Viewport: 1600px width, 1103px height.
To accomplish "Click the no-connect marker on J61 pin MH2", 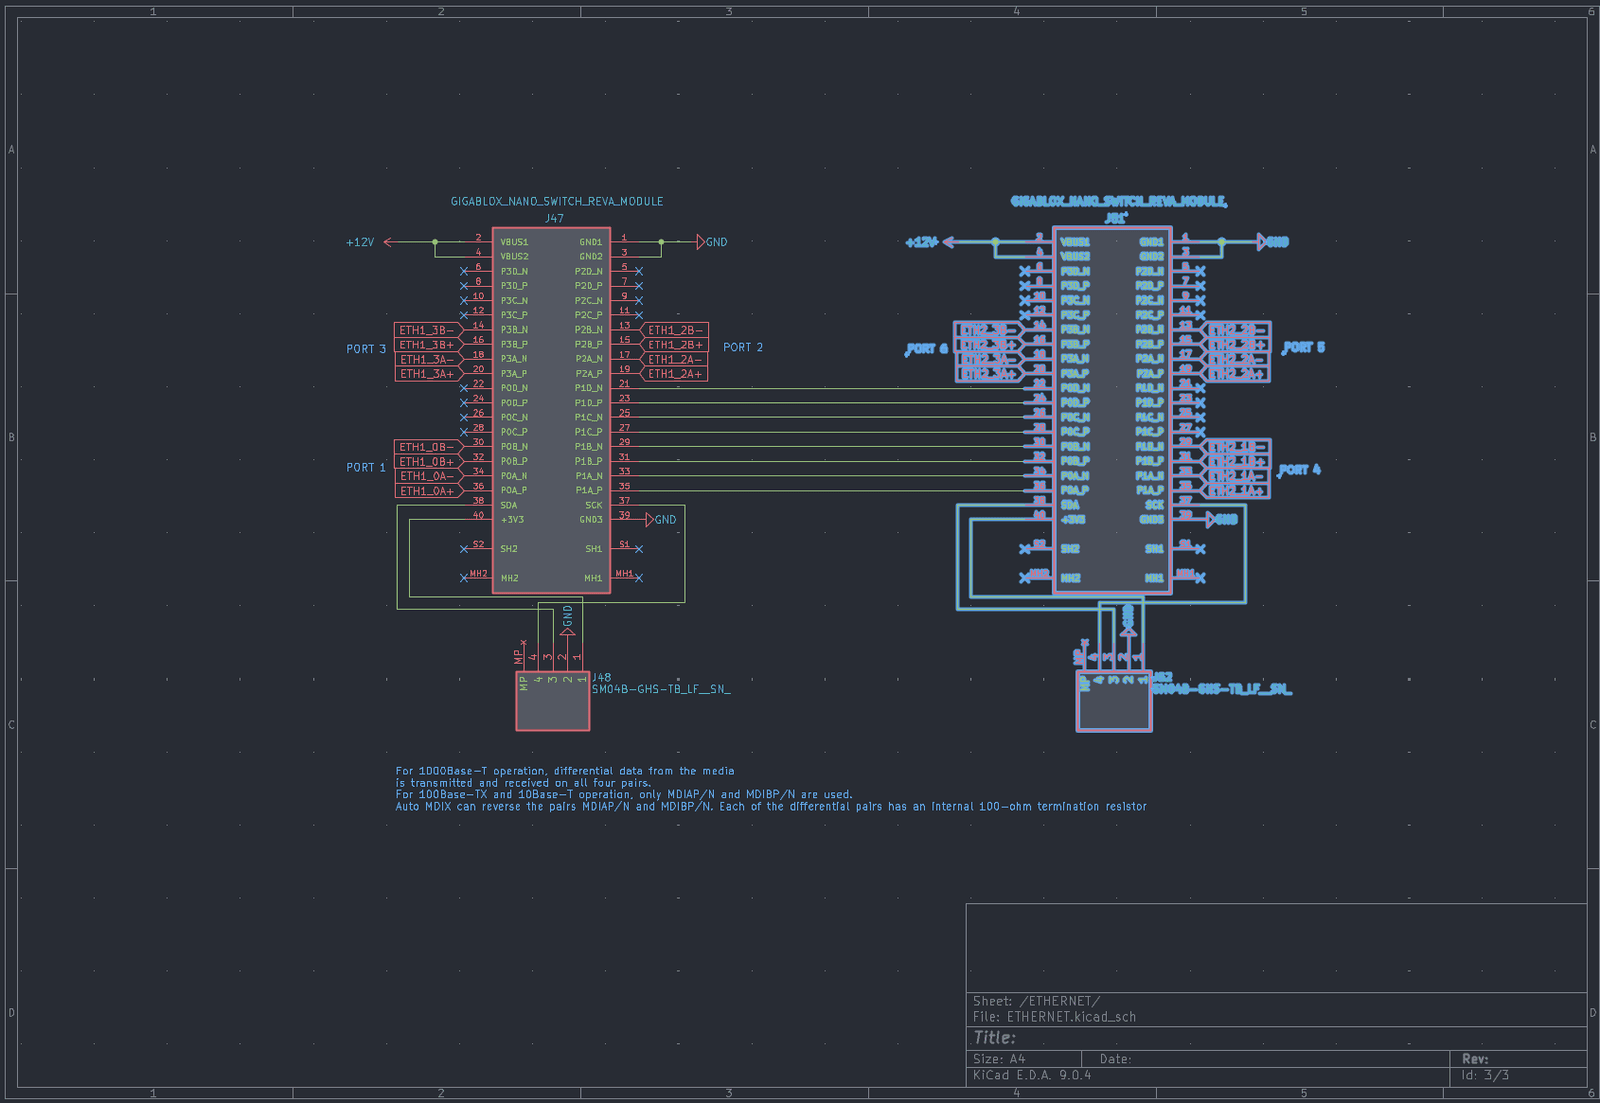I will pyautogui.click(x=1025, y=578).
